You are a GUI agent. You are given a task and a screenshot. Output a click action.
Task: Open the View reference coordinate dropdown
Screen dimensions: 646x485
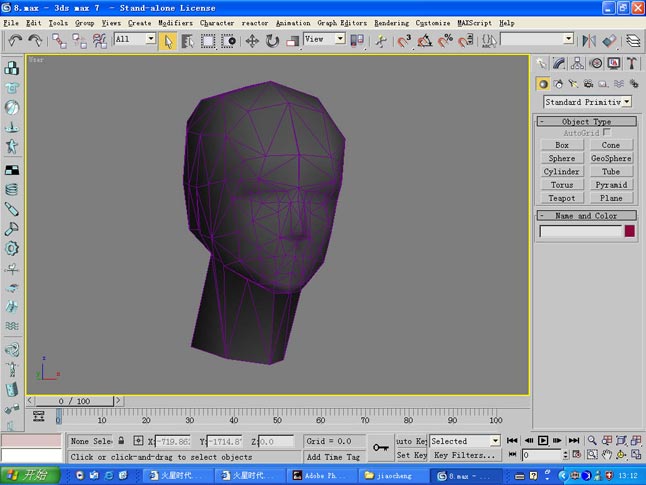(x=340, y=39)
